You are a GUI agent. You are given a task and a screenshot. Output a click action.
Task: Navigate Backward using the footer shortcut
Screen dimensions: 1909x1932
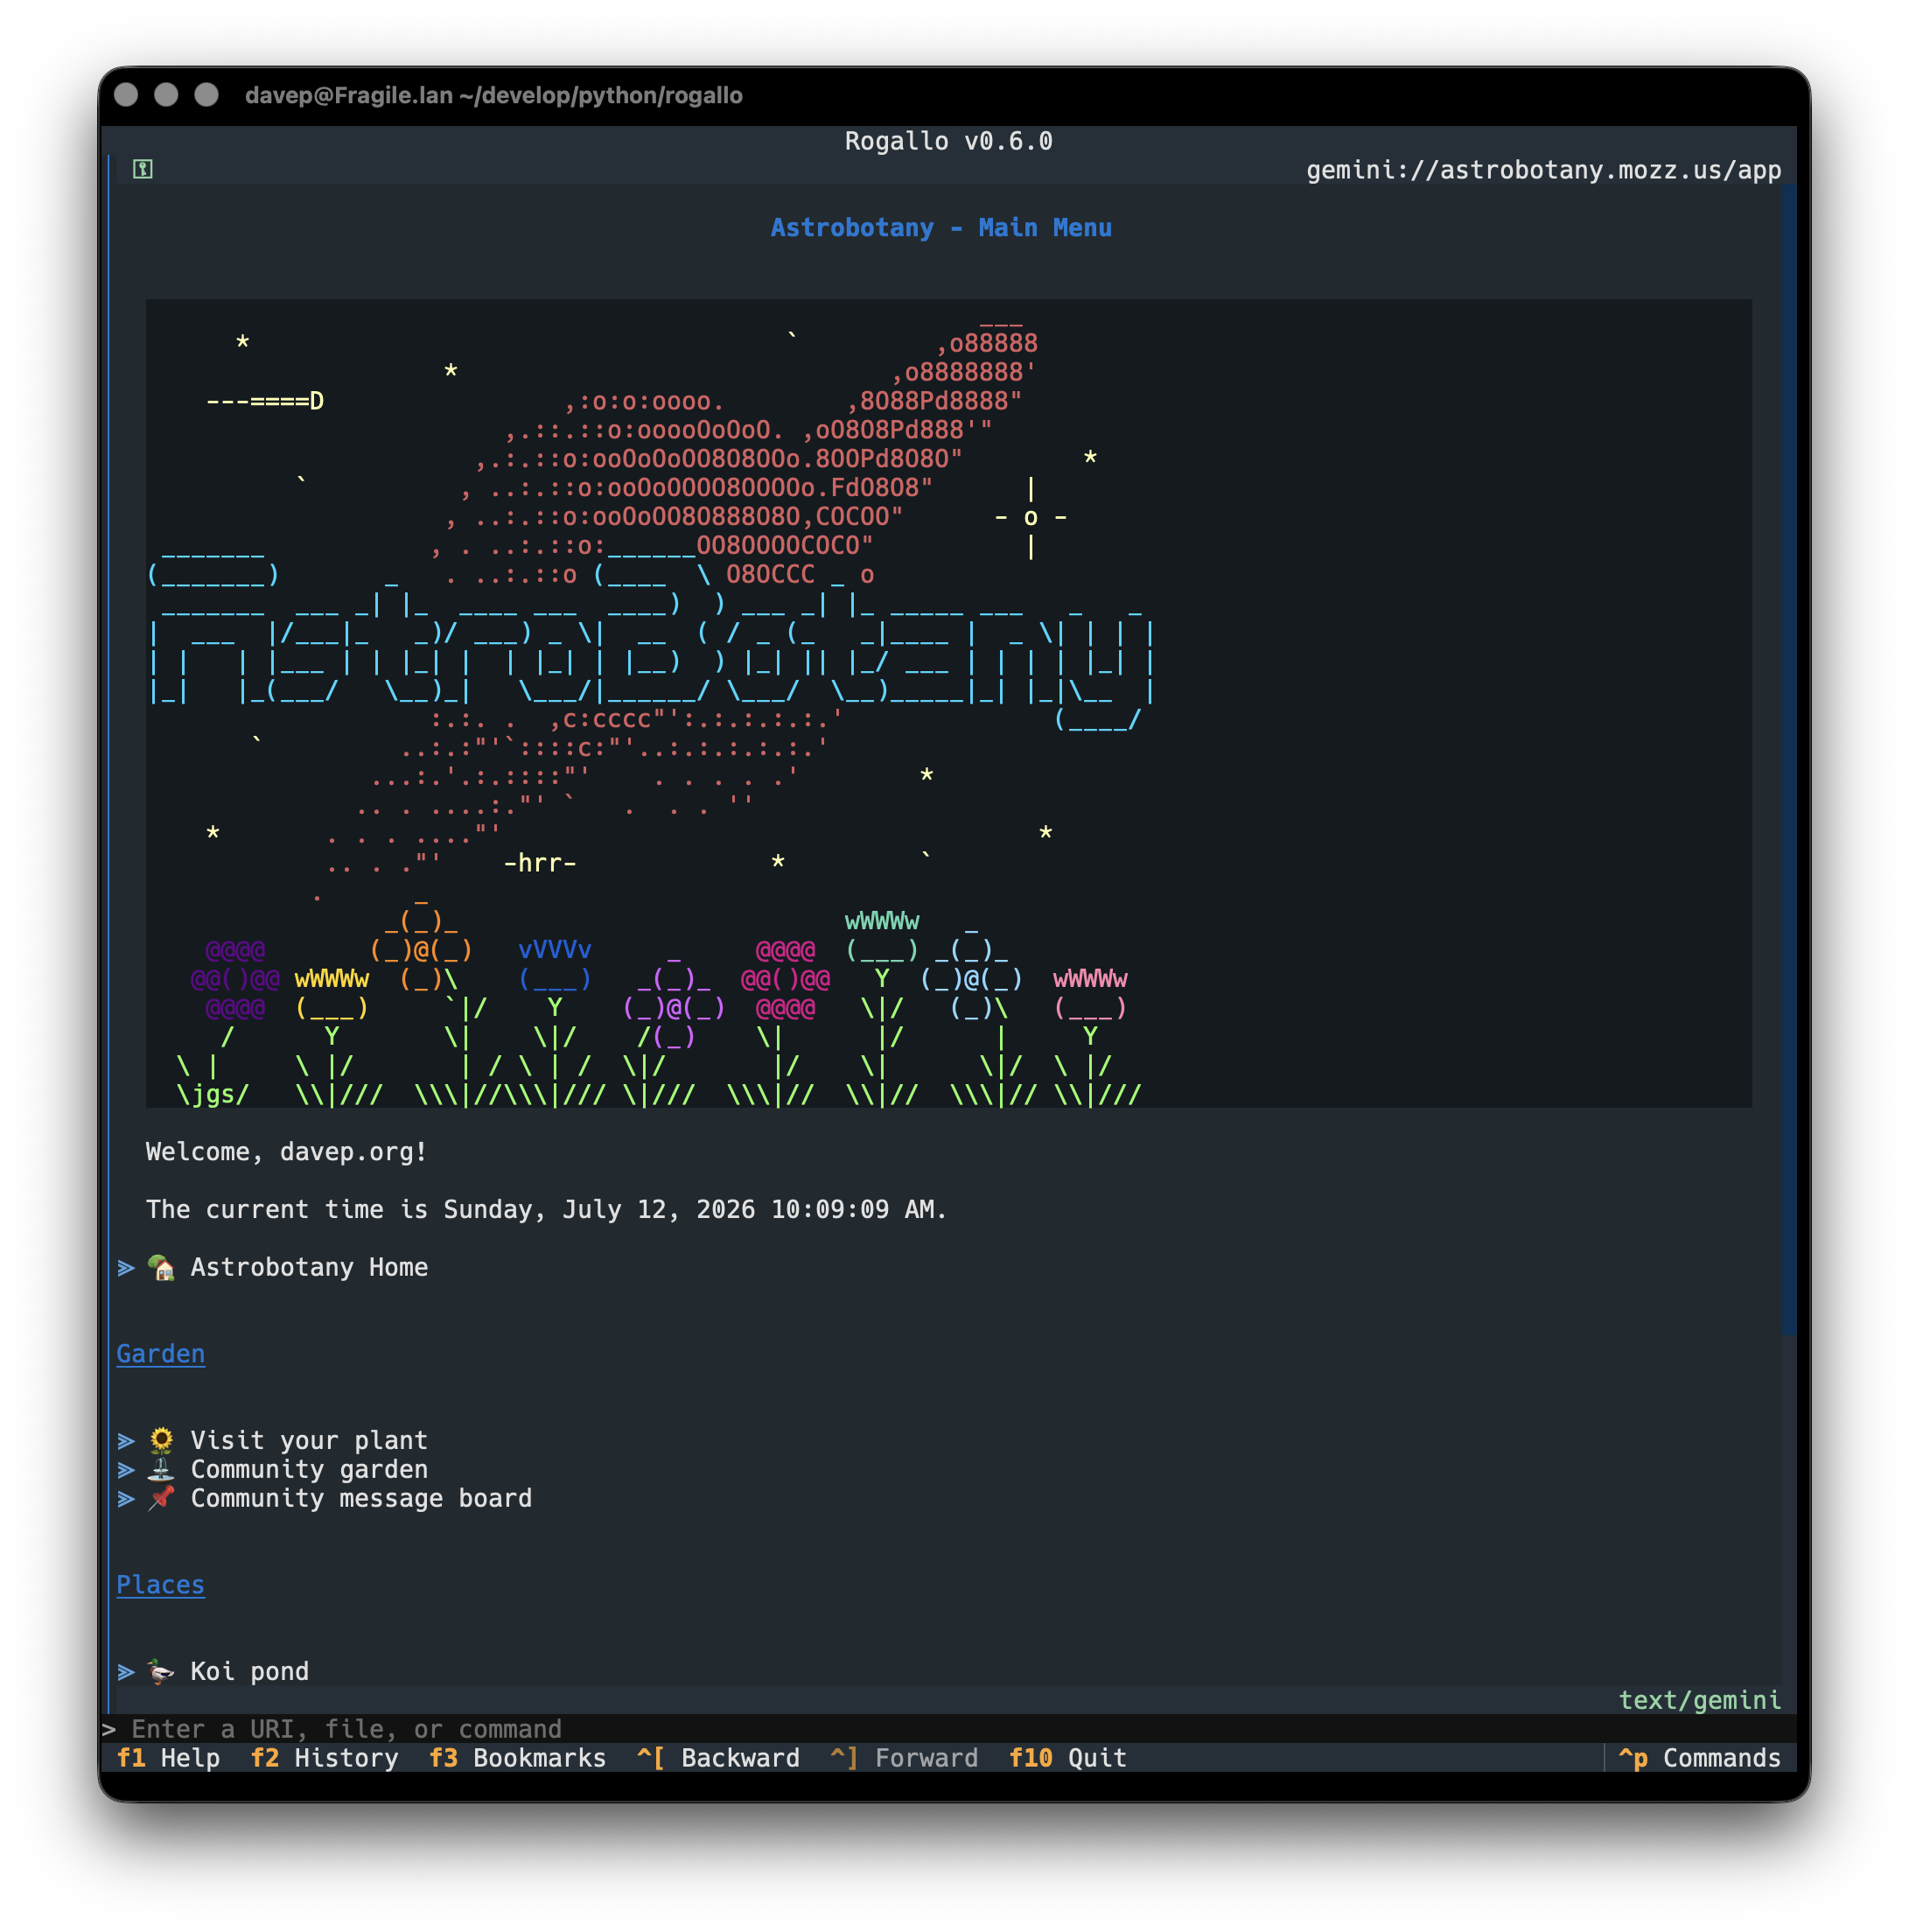[718, 1758]
